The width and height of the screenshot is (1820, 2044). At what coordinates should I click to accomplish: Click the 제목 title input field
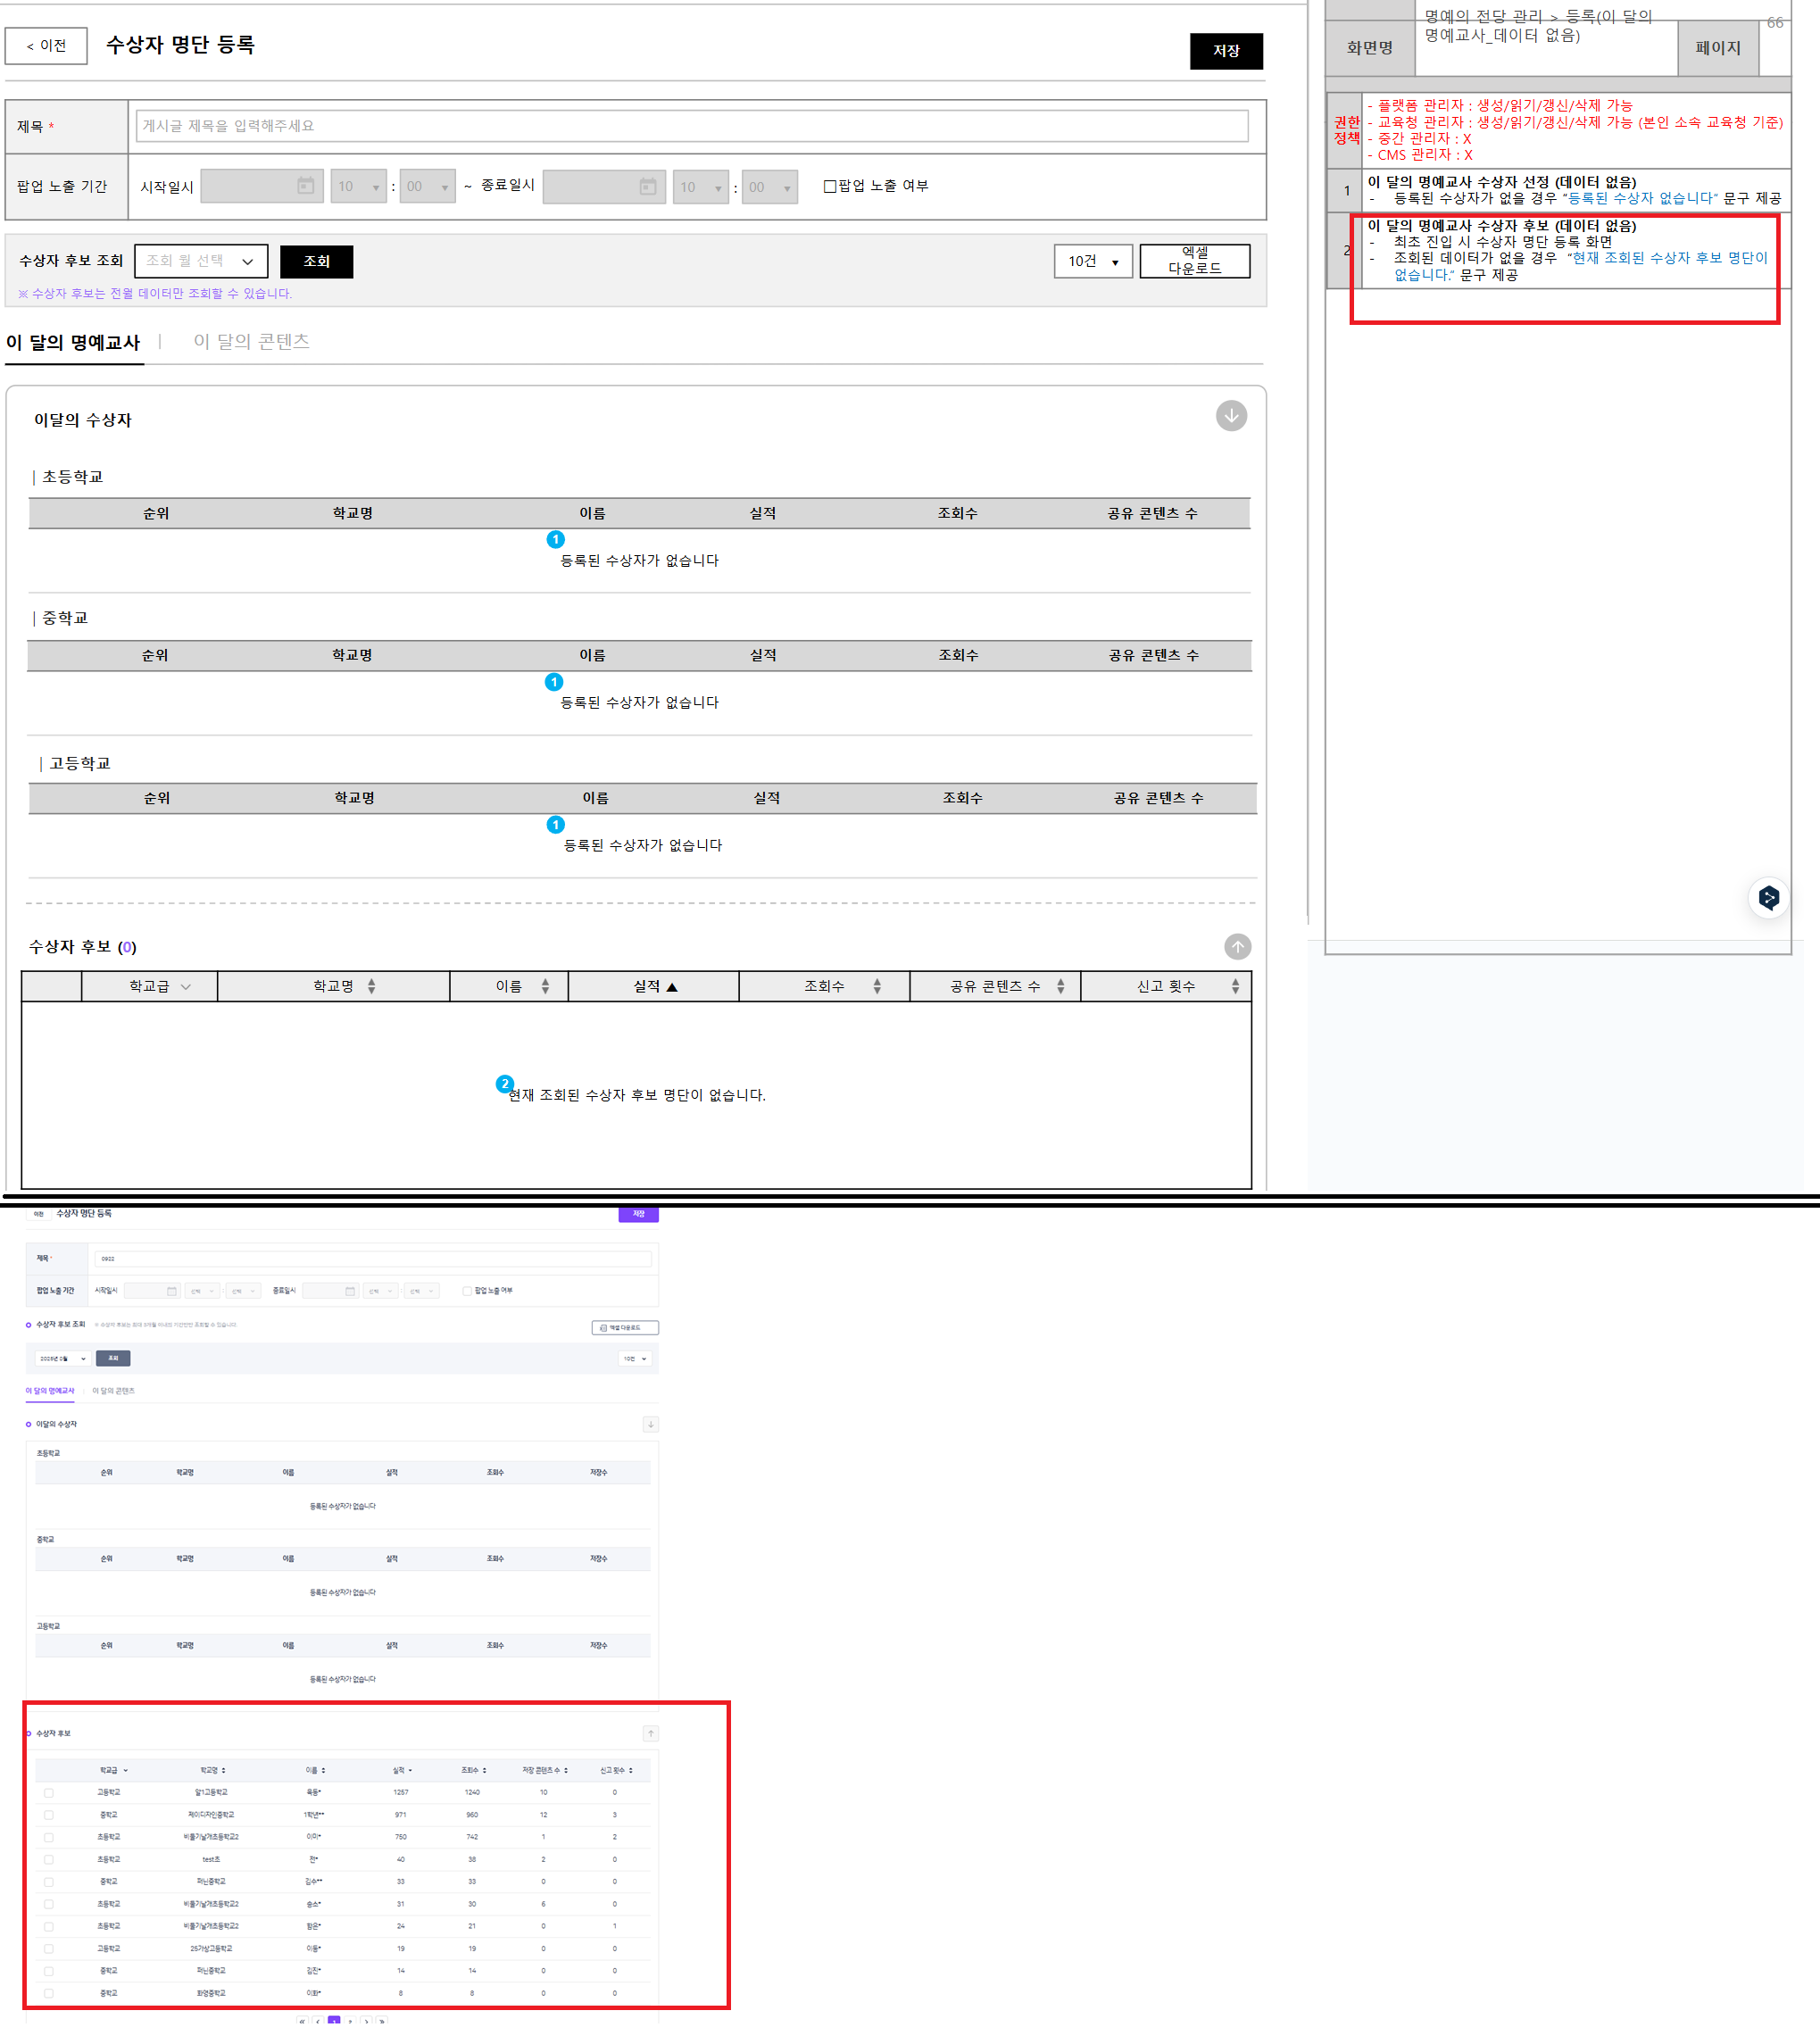[691, 126]
